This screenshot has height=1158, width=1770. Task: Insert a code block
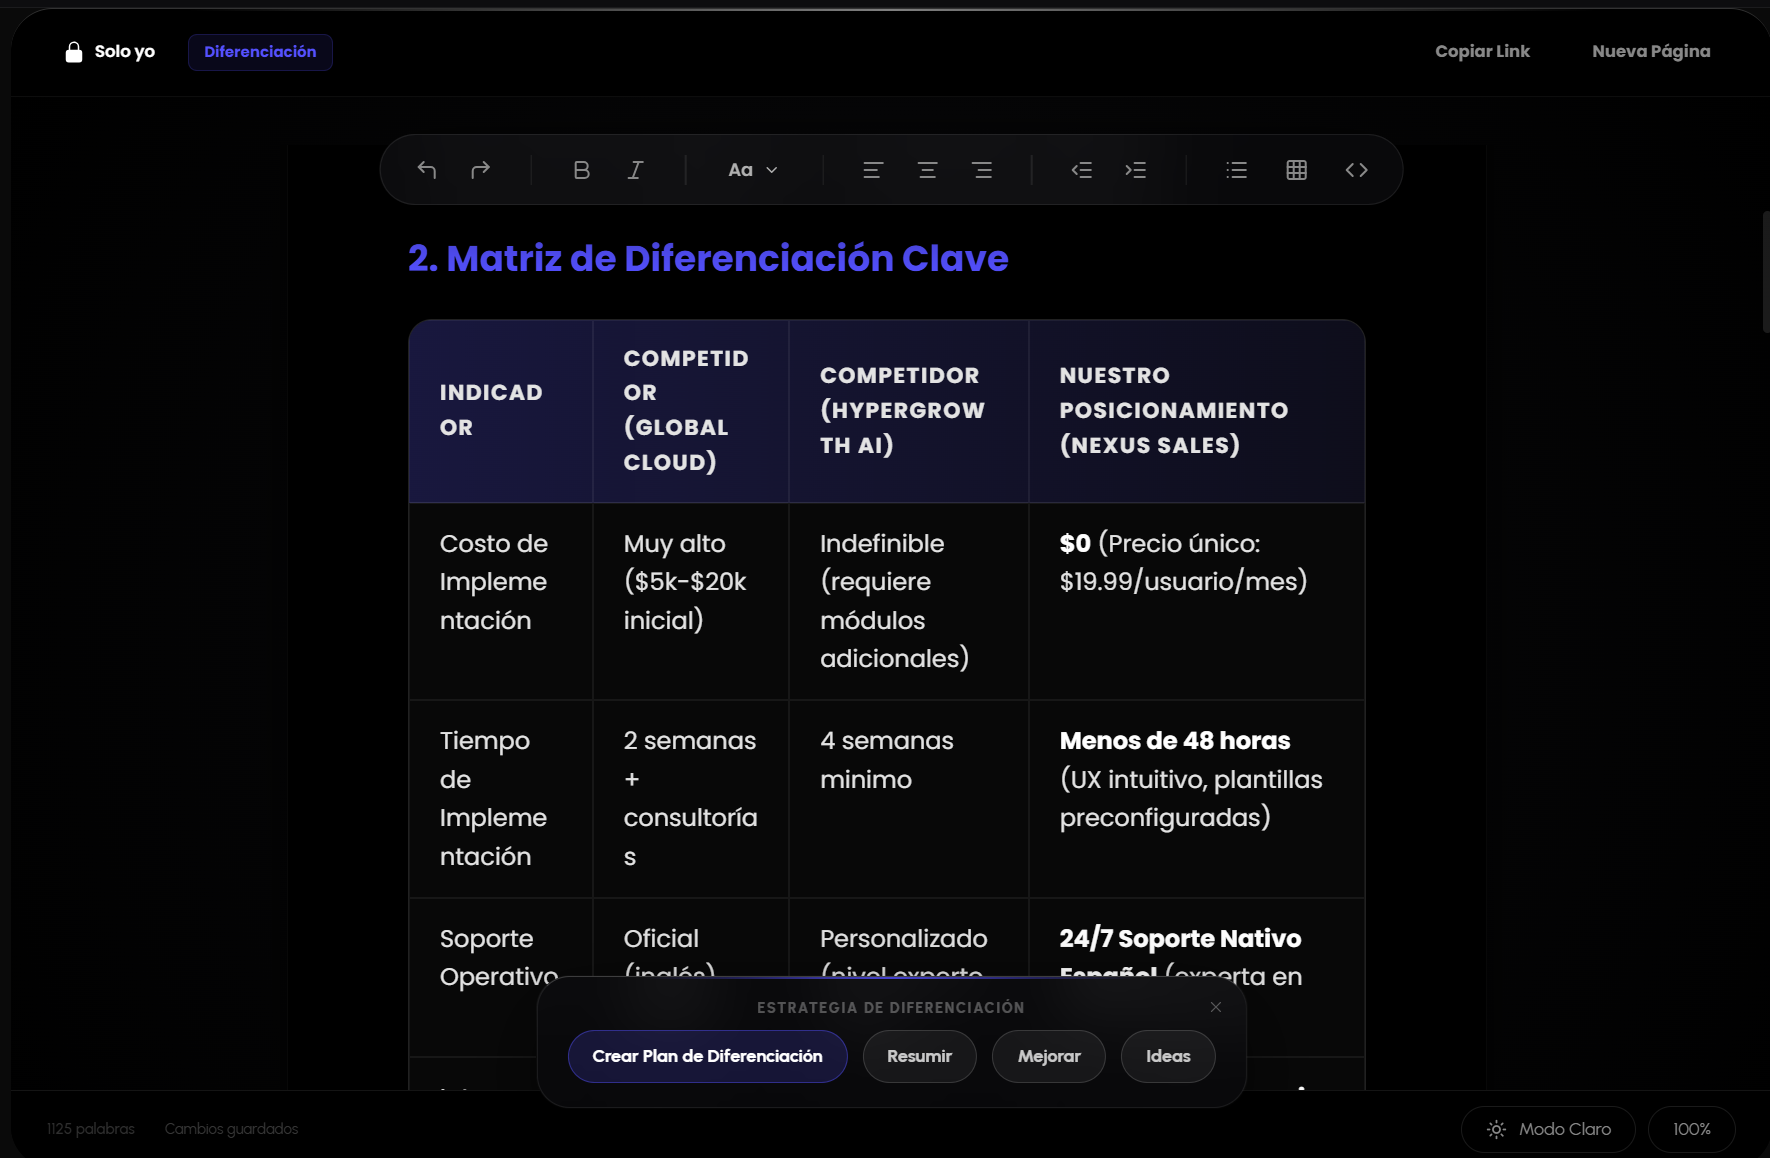click(x=1357, y=170)
